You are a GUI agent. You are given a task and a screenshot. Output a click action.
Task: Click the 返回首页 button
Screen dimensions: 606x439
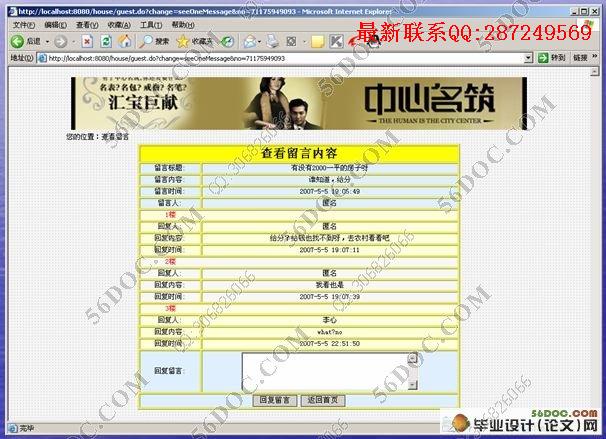pos(323,400)
